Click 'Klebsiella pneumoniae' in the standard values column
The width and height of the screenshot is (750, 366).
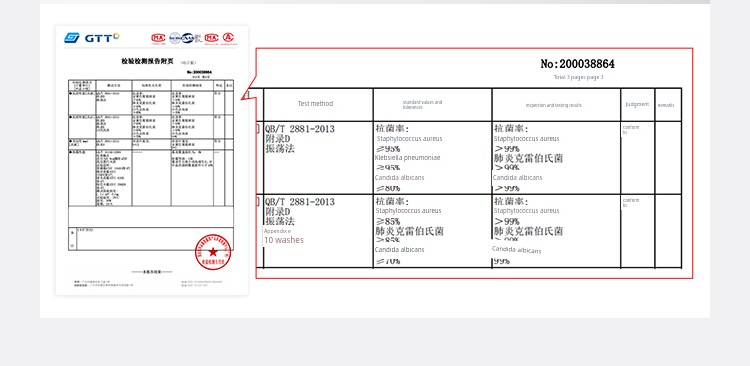click(407, 157)
